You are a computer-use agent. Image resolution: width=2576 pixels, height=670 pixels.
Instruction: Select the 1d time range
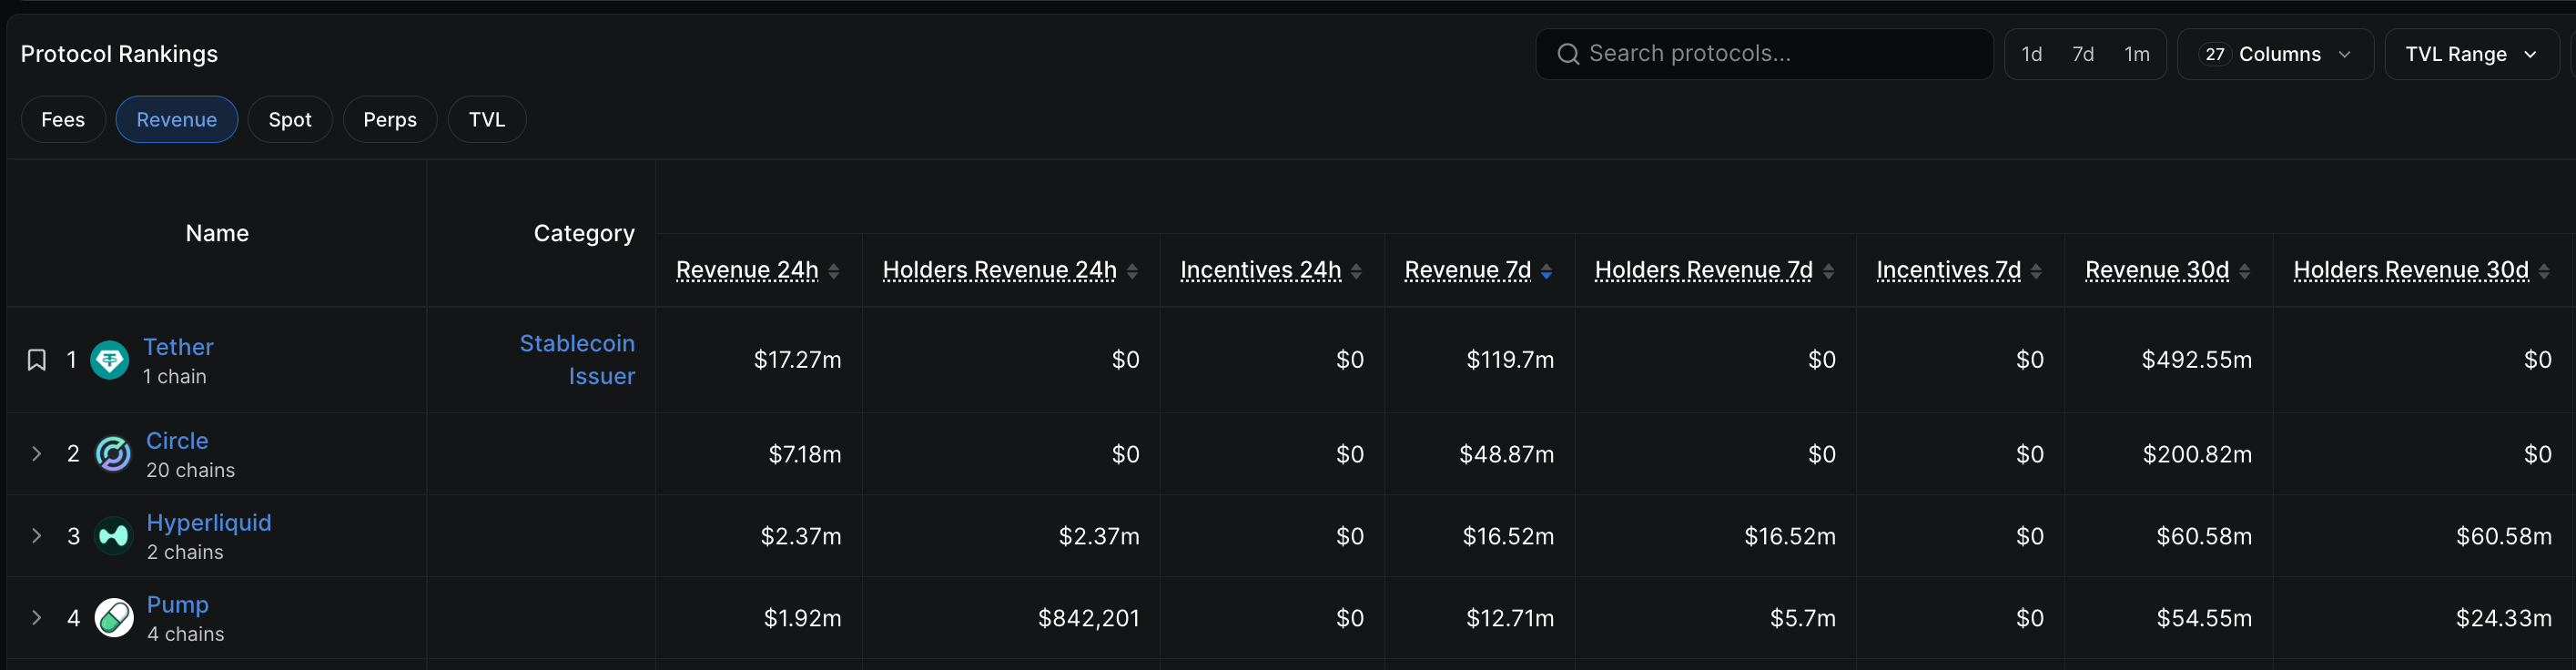coord(2031,54)
